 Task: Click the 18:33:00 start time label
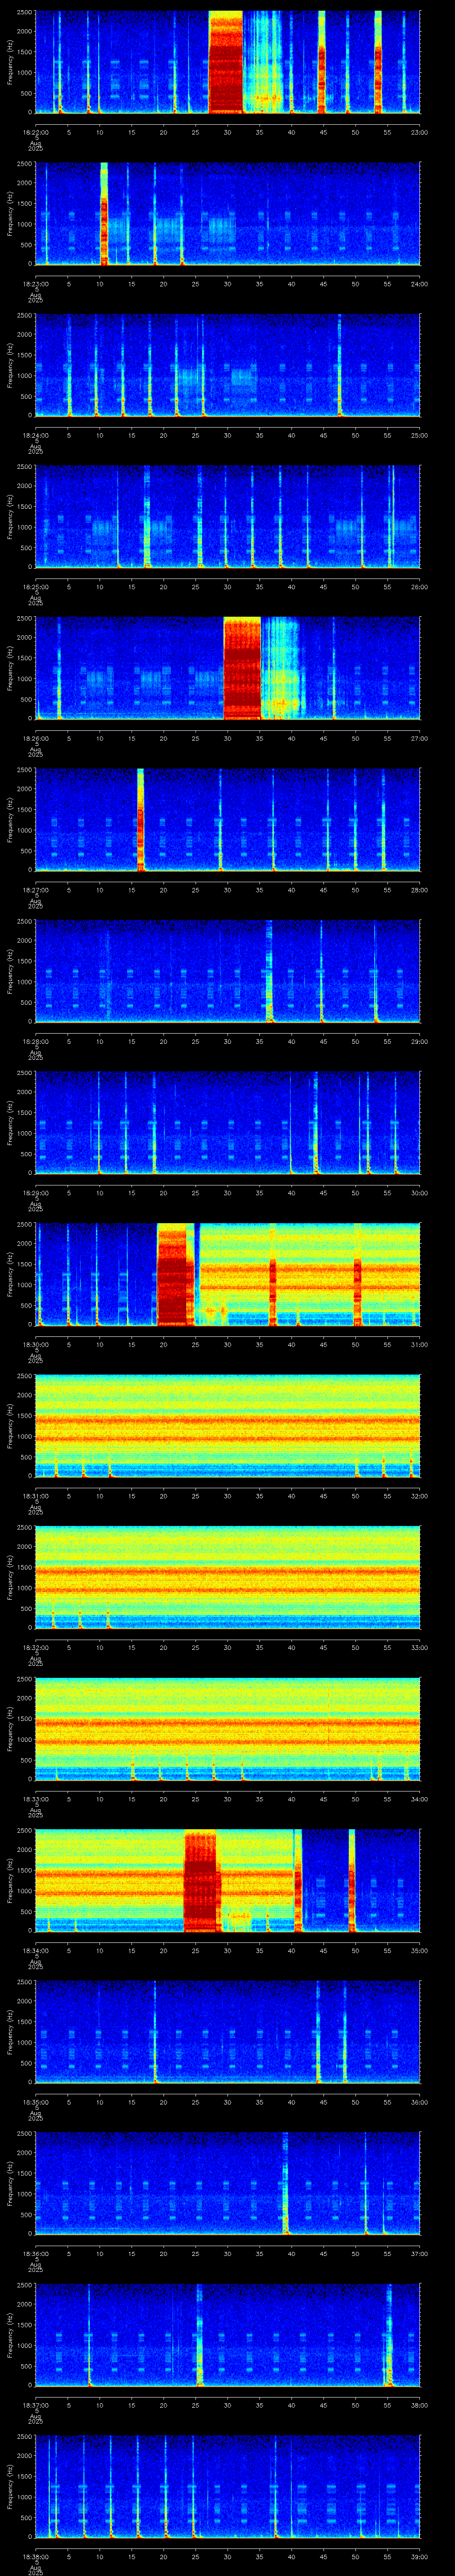pyautogui.click(x=35, y=1798)
